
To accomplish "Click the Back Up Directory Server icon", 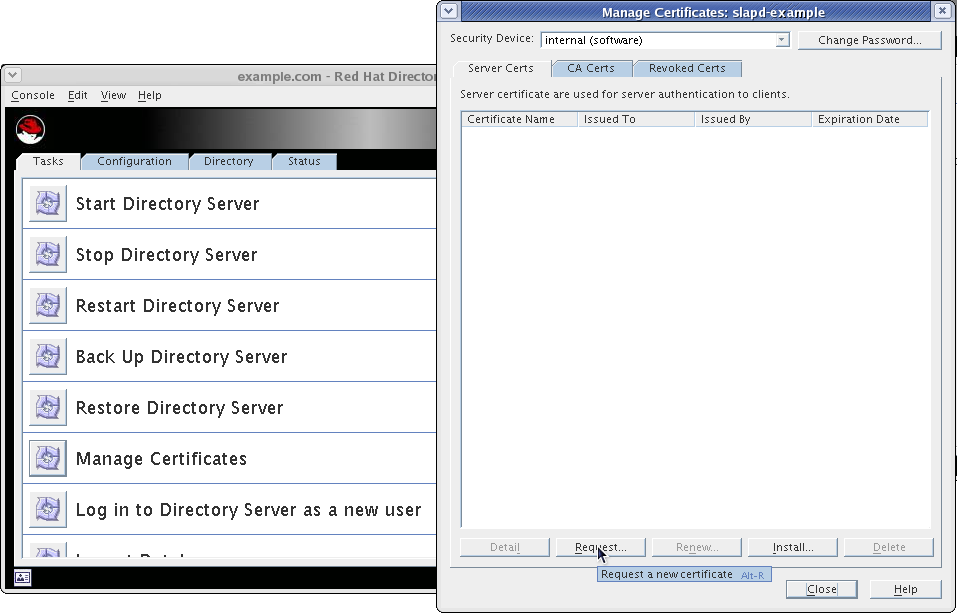I will (48, 357).
